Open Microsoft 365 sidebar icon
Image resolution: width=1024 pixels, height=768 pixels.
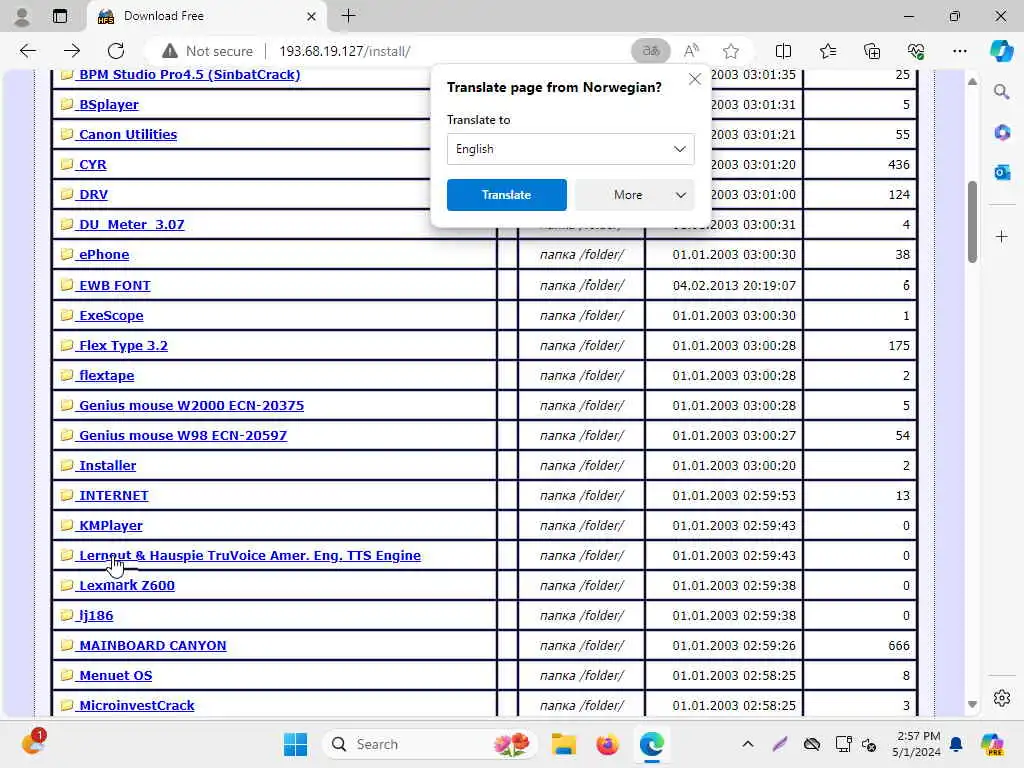[x=1001, y=133]
